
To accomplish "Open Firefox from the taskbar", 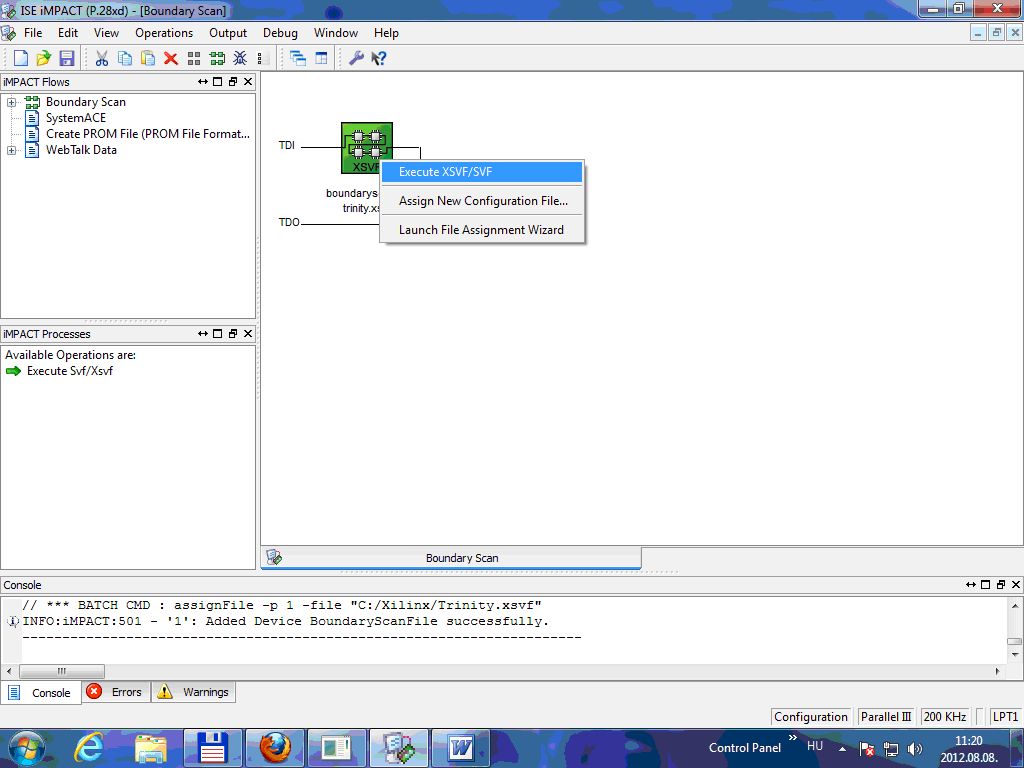I will click(x=274, y=747).
